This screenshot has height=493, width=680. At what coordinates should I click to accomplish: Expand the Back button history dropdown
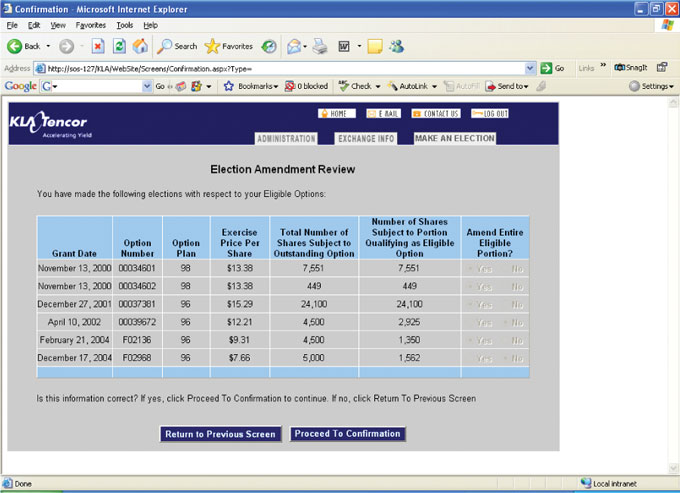[x=48, y=46]
